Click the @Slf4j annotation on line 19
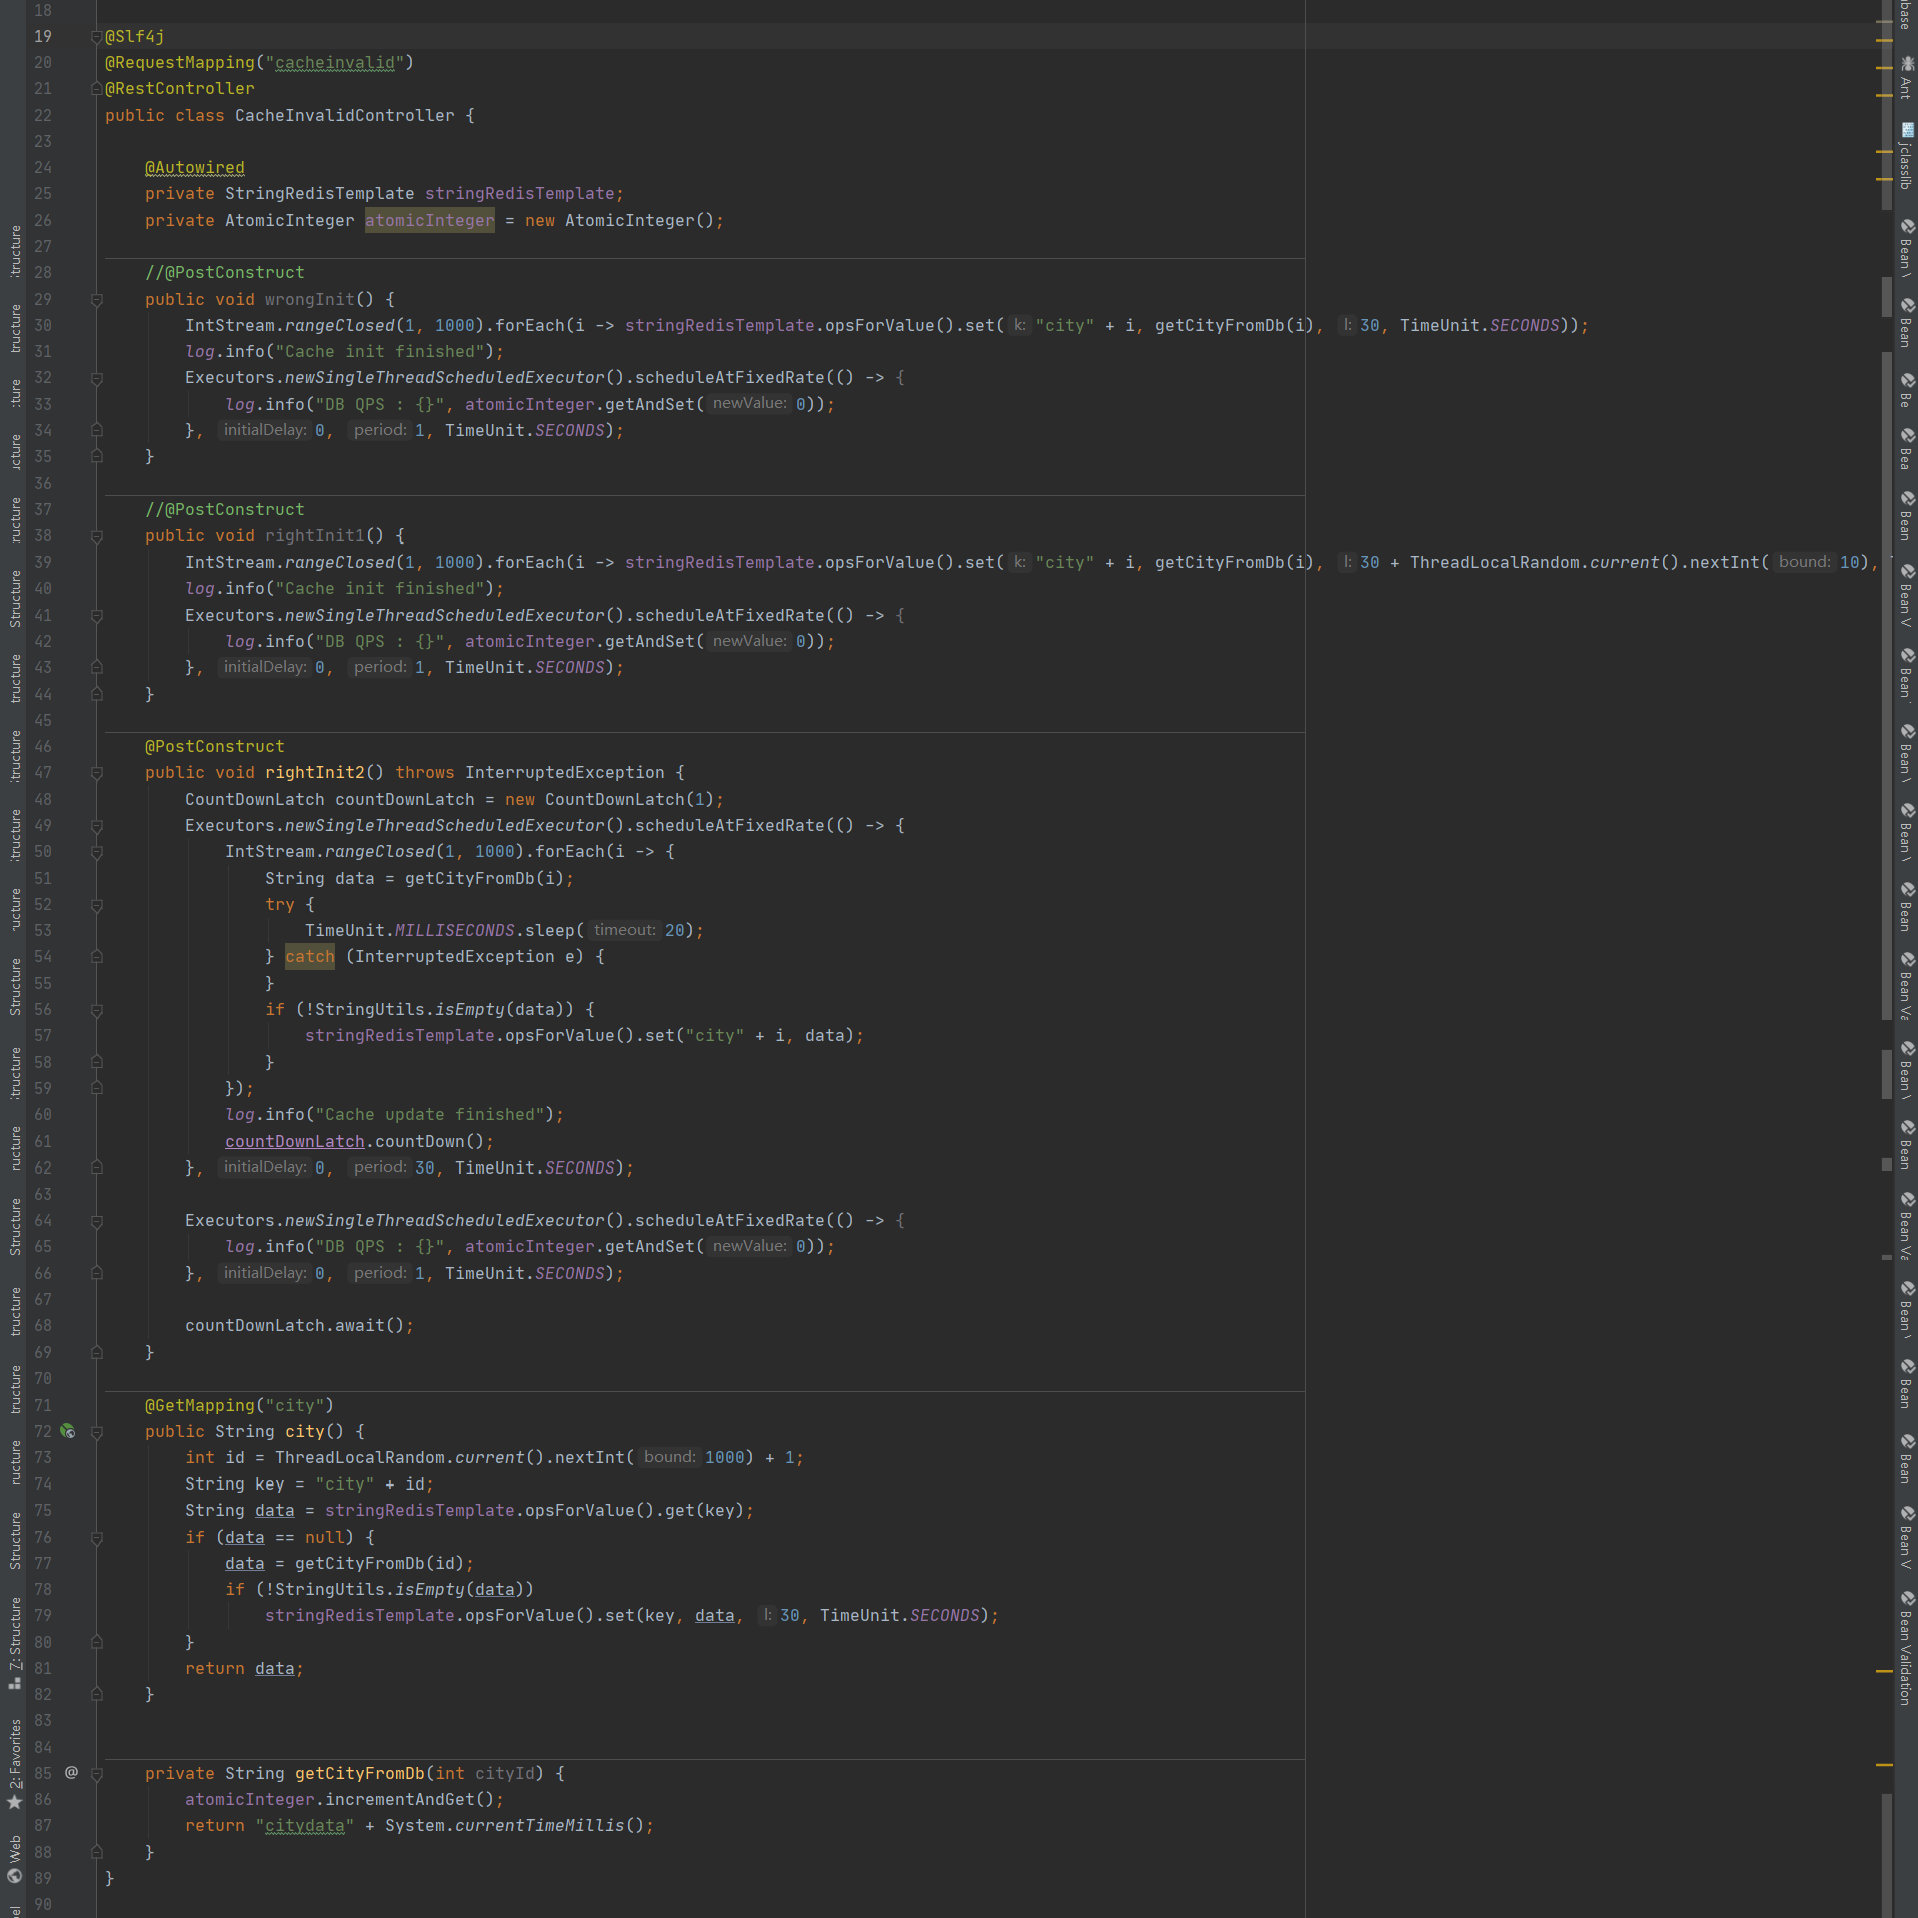This screenshot has height=1918, width=1918. click(134, 36)
